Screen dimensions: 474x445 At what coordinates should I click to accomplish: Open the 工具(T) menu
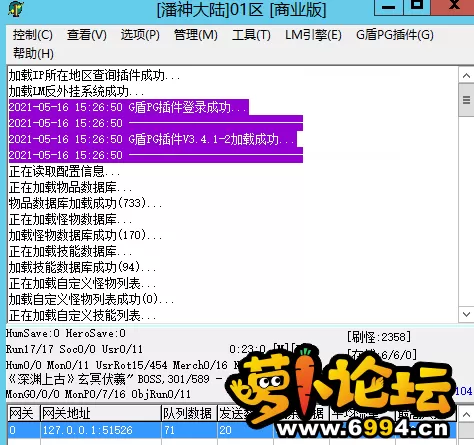click(x=251, y=35)
